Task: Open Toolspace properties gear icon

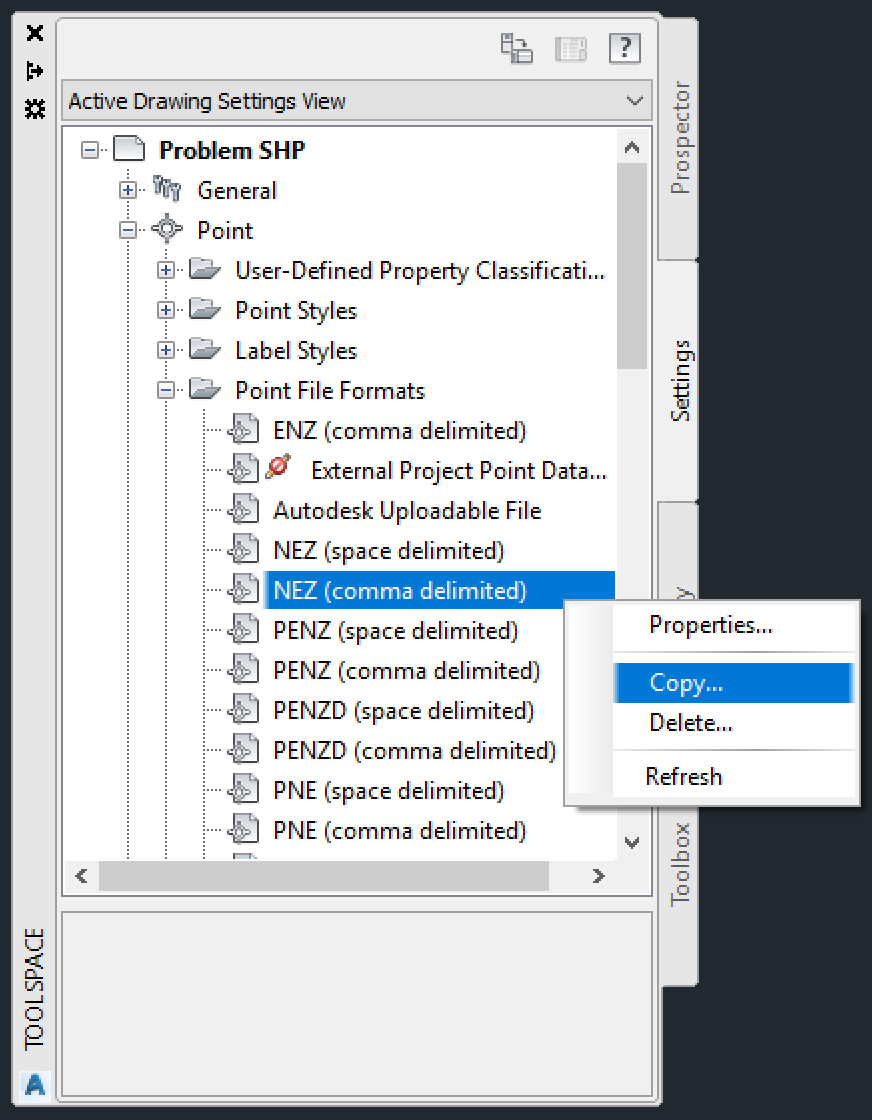Action: [35, 108]
